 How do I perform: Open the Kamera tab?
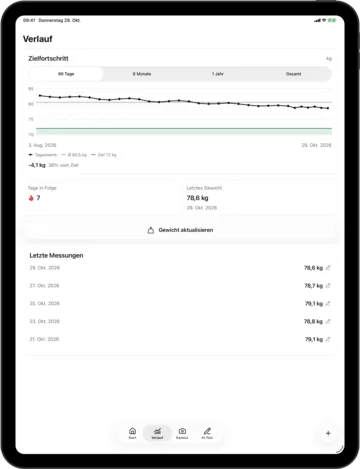point(182,433)
